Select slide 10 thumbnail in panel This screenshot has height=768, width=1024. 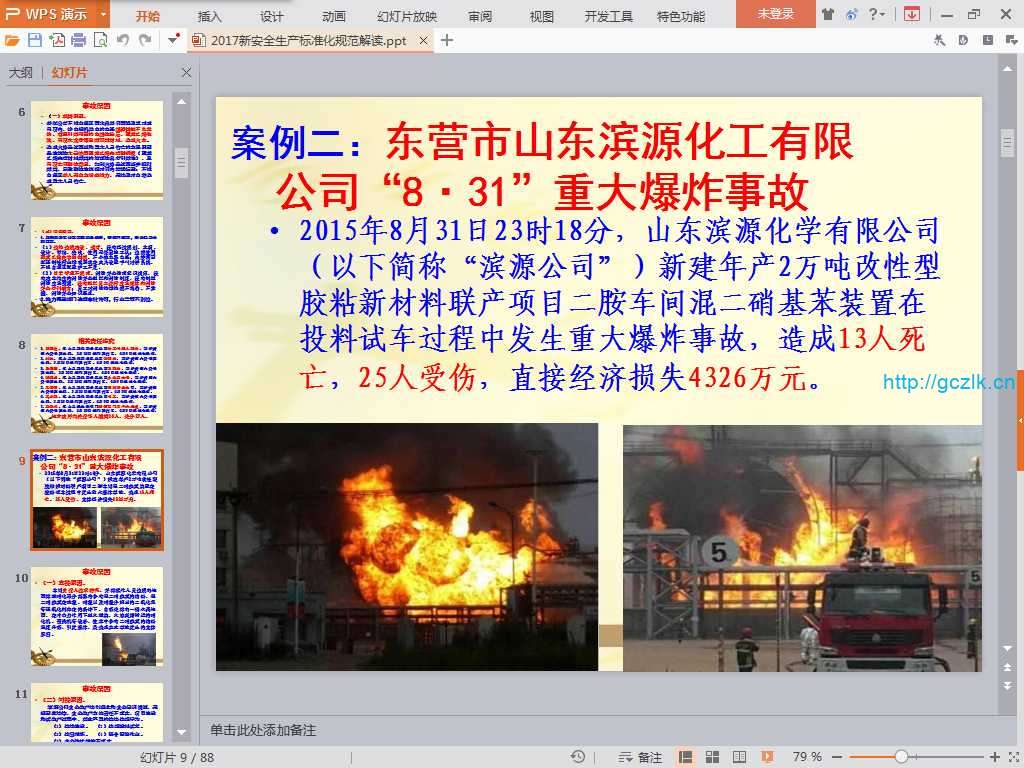(97, 617)
